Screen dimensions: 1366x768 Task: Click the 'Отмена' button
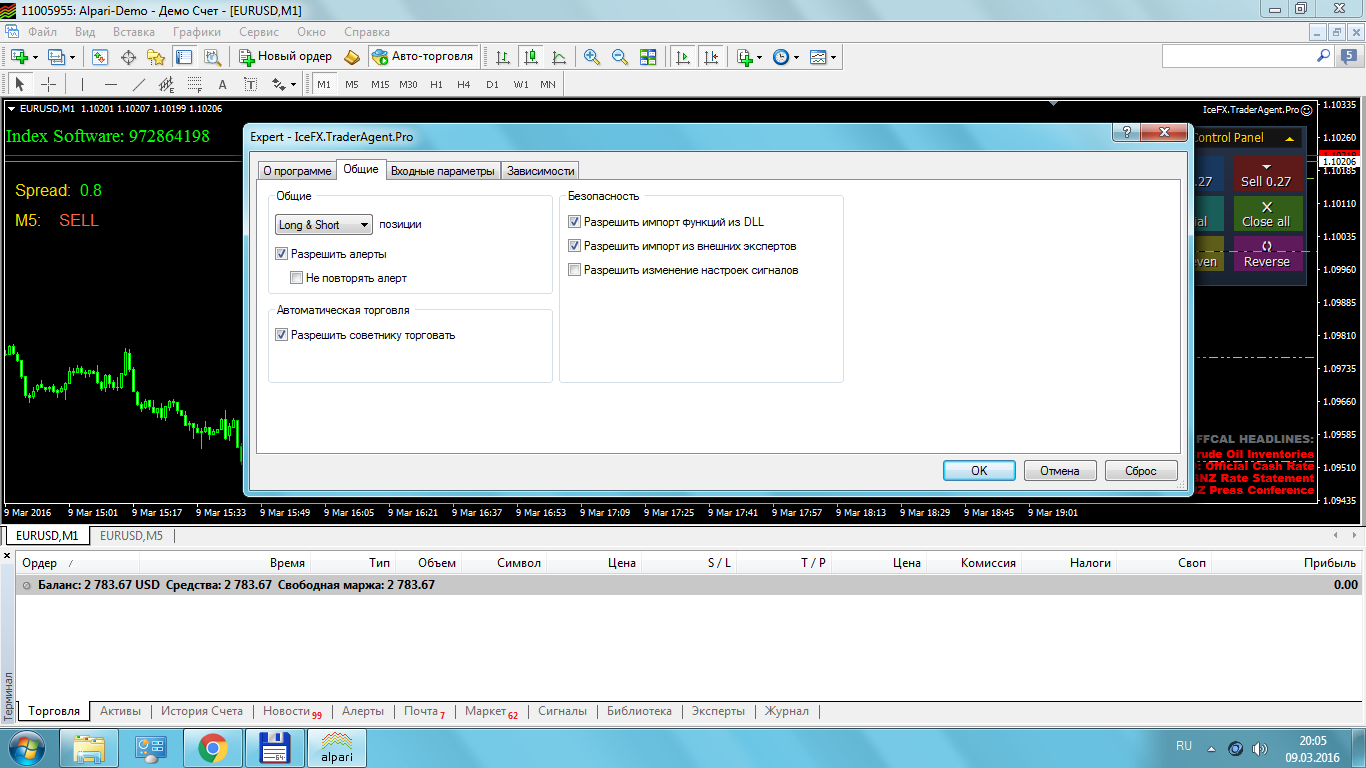point(1060,471)
